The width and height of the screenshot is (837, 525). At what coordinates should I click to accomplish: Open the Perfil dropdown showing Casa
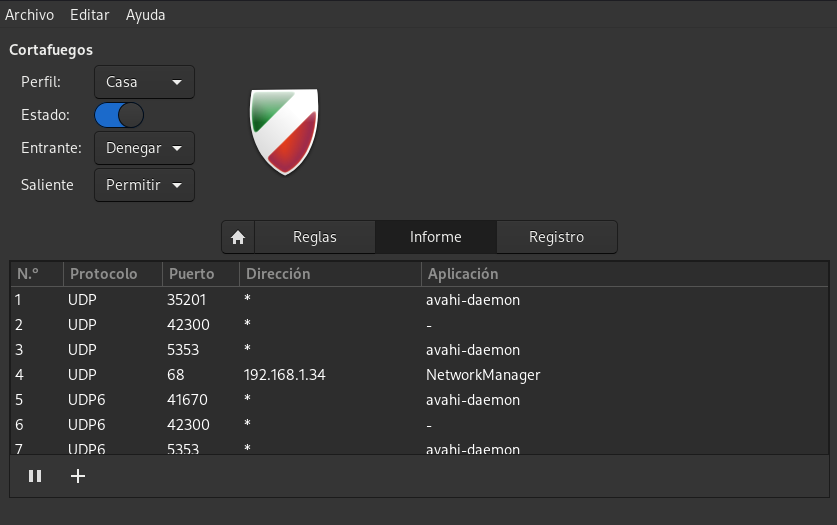144,82
